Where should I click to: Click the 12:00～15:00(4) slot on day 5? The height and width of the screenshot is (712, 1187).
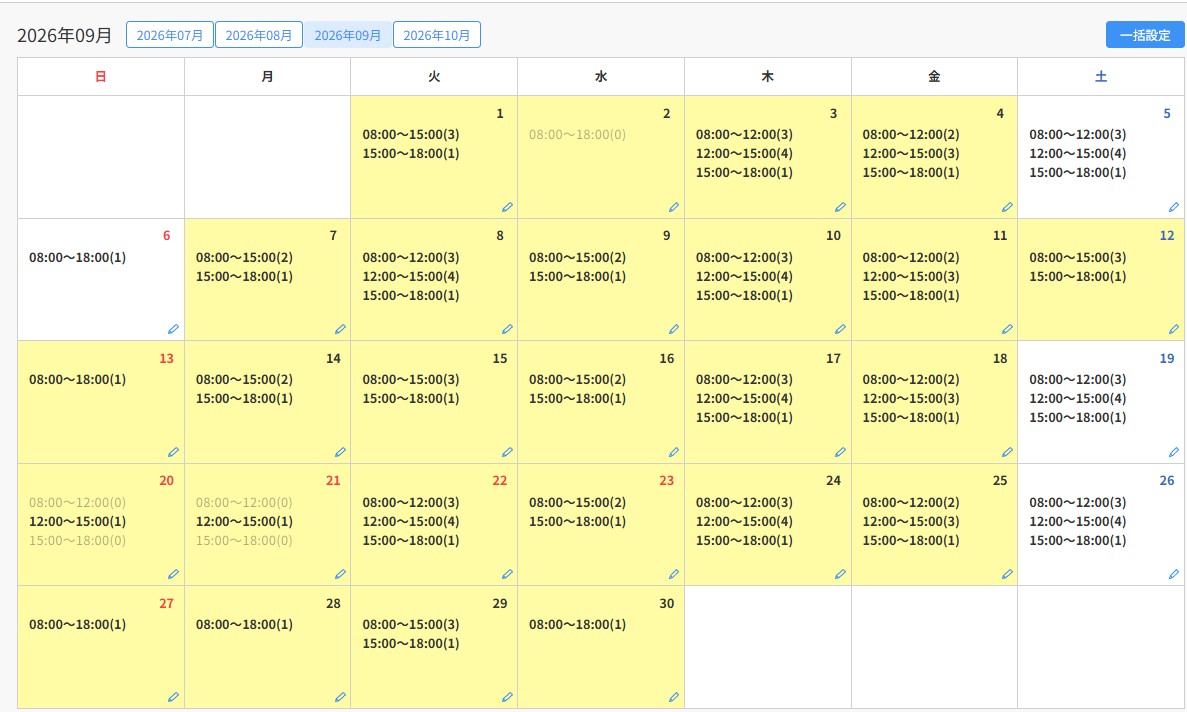[1077, 154]
